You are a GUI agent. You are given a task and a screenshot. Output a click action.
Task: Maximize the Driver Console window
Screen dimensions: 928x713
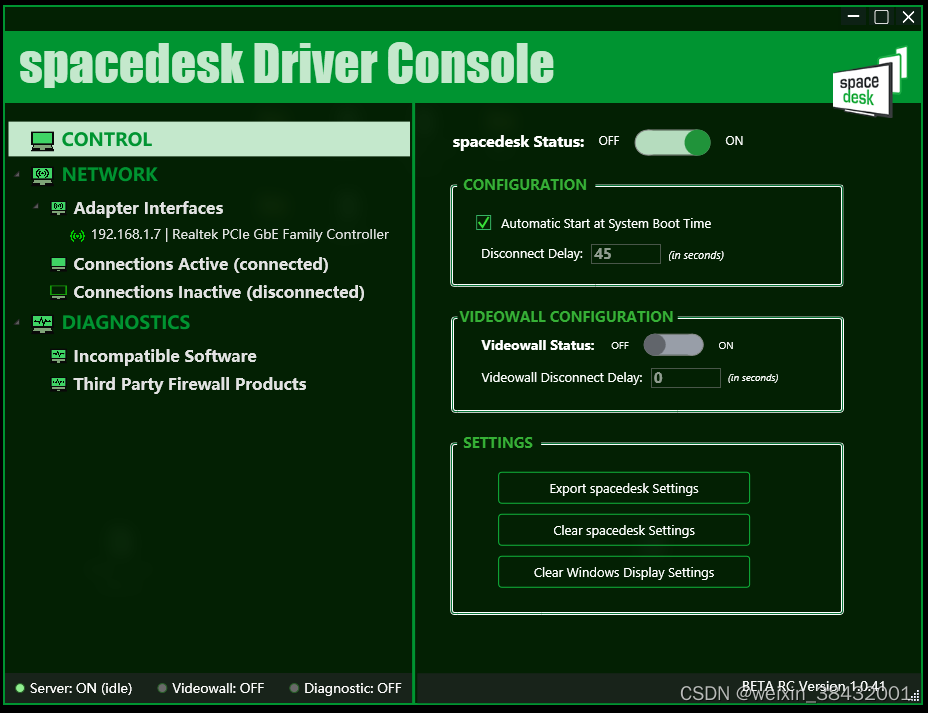tap(881, 17)
